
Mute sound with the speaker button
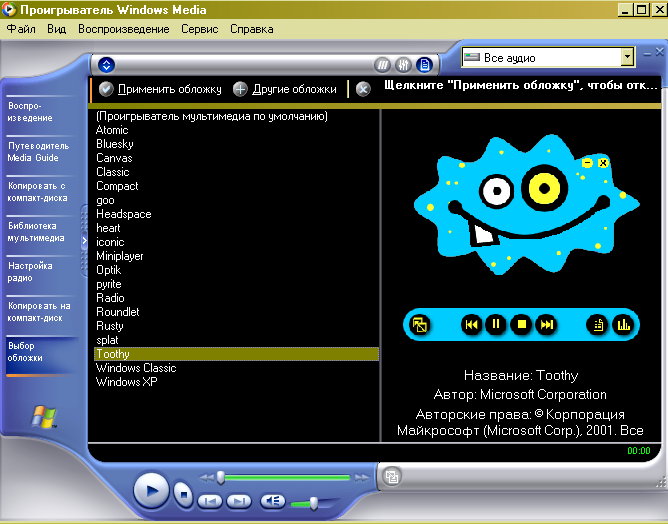(x=273, y=501)
